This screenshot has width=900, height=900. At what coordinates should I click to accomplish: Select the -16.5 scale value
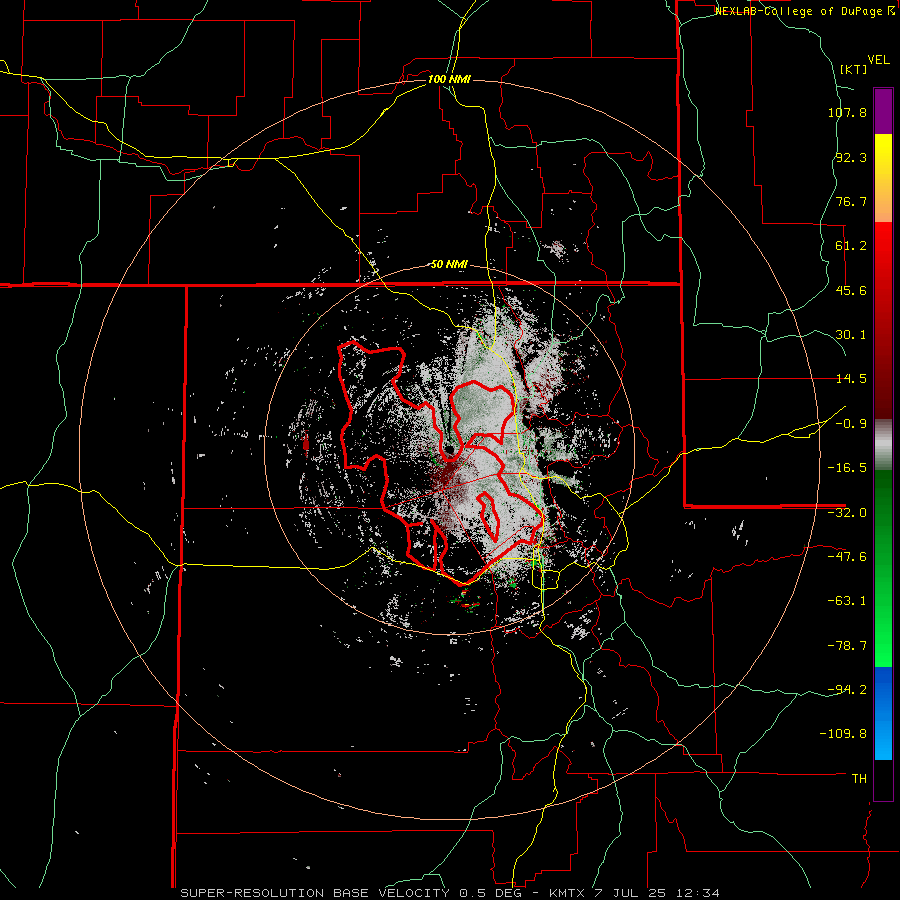[847, 468]
